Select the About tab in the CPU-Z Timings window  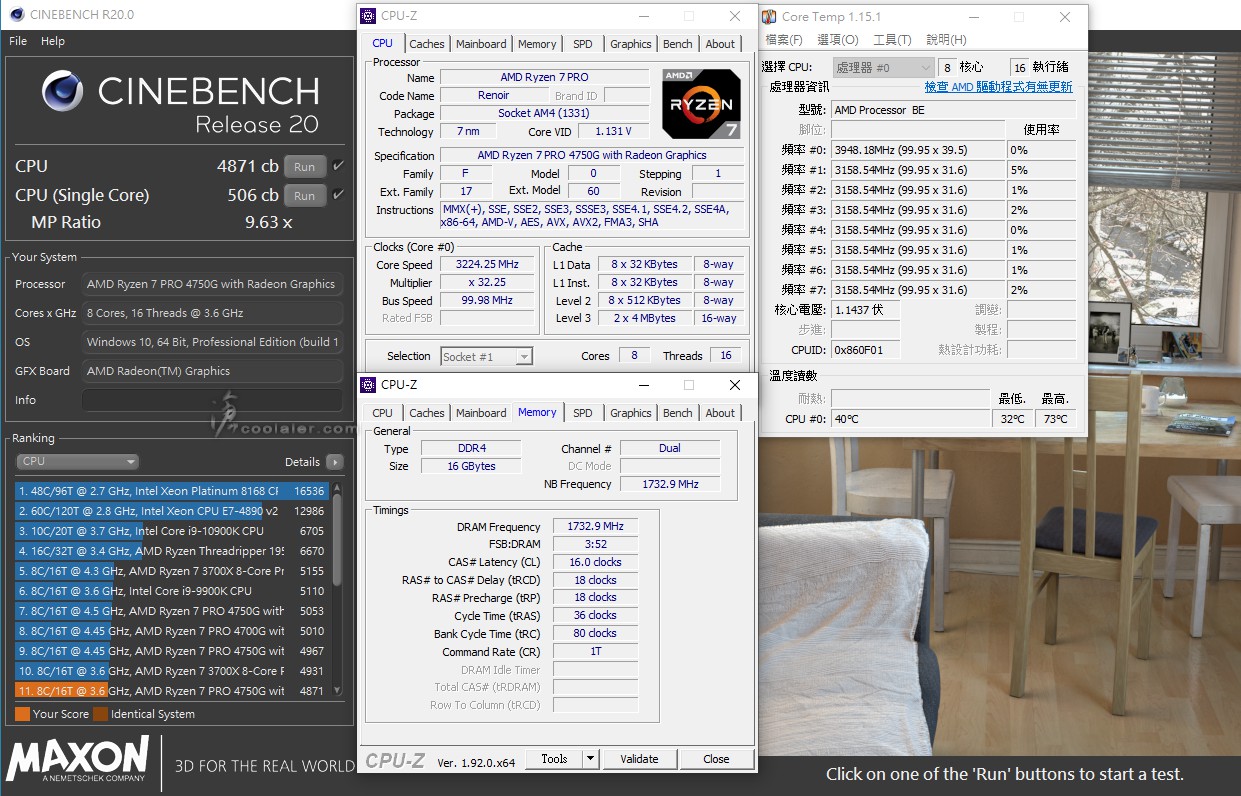pos(720,413)
